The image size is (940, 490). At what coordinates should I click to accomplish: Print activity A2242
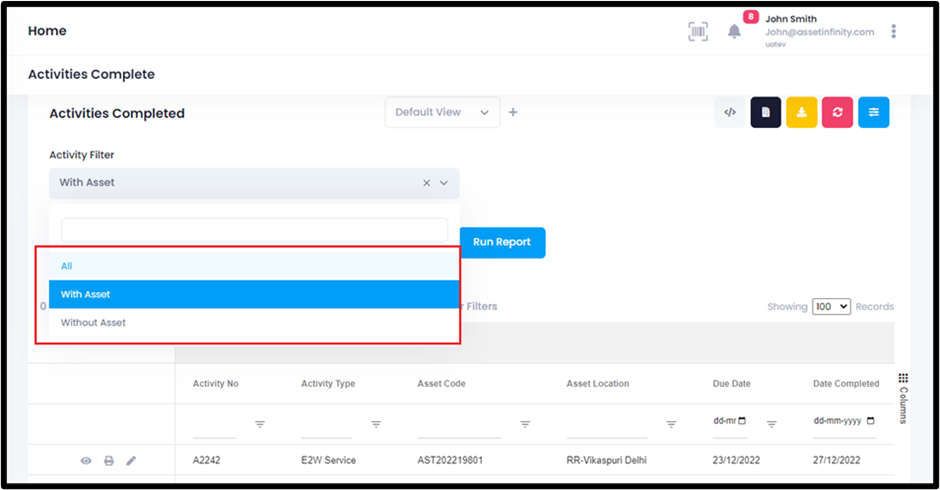pyautogui.click(x=109, y=461)
